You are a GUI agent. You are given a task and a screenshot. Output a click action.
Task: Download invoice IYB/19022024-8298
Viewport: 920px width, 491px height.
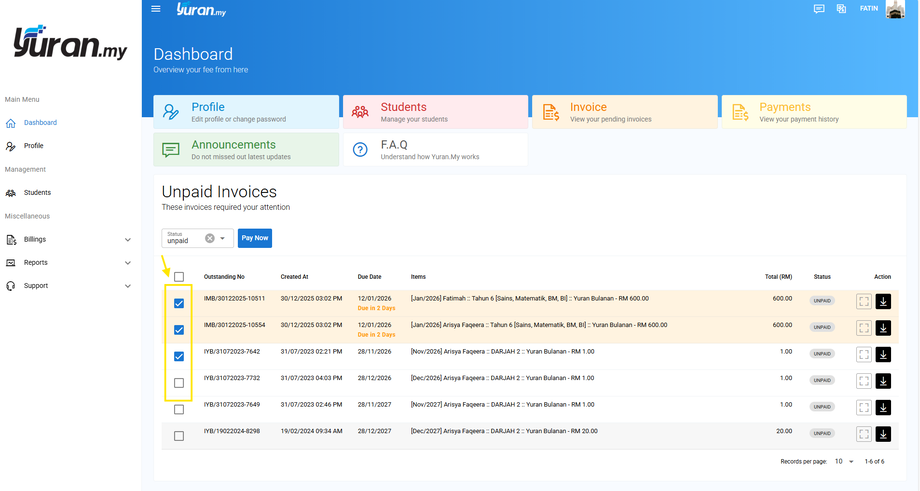click(x=883, y=434)
